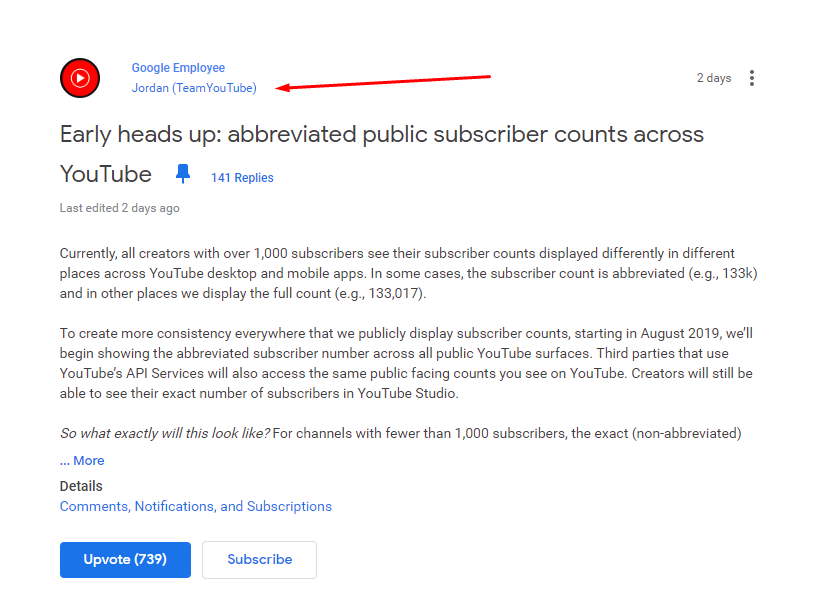The height and width of the screenshot is (612, 823).
Task: Click the italic 'So what exactly will this look like?' text
Action: pyautogui.click(x=165, y=433)
